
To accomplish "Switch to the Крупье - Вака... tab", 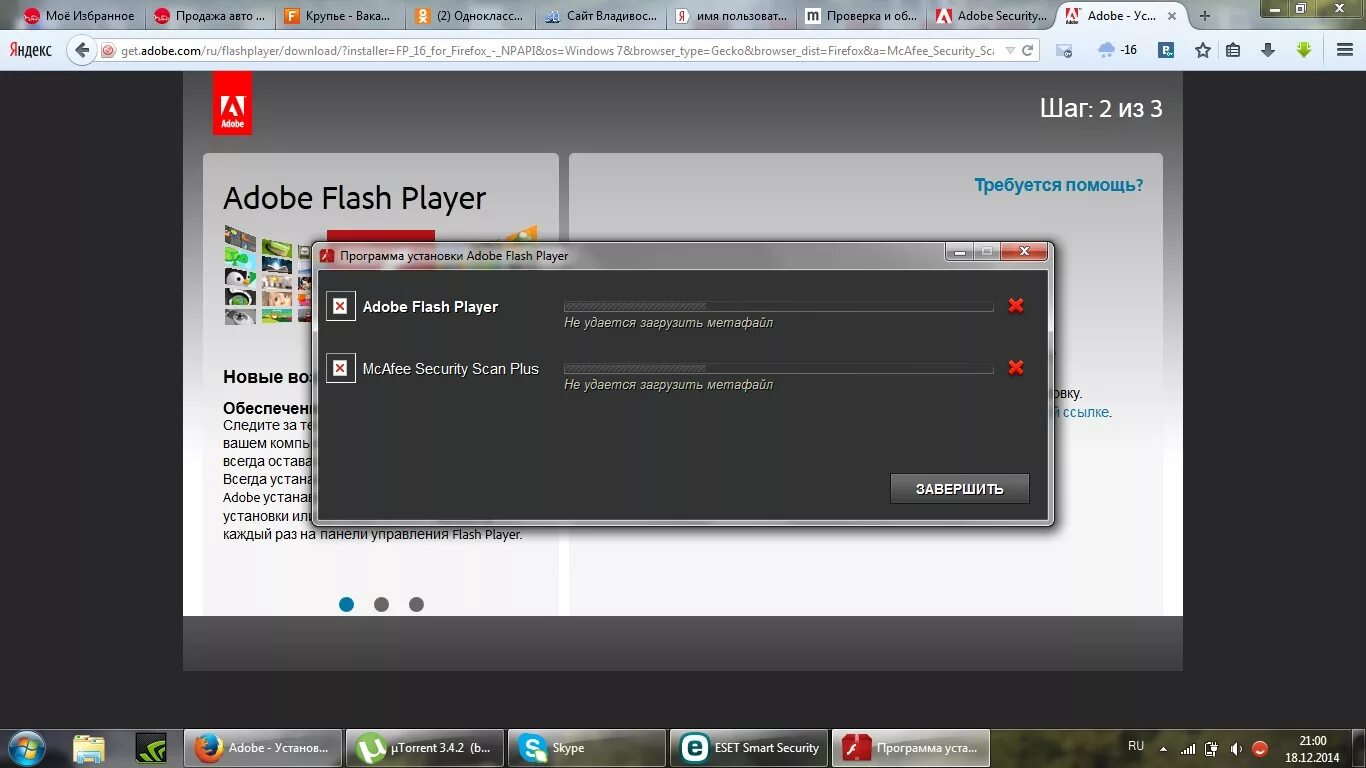I will (341, 16).
